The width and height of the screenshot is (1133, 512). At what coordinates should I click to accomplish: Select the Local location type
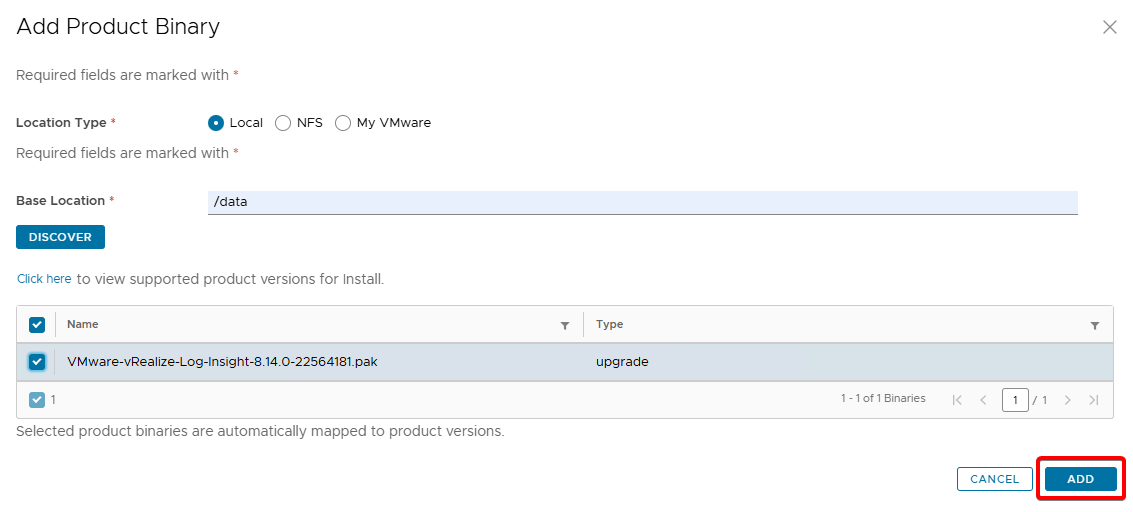coord(216,123)
